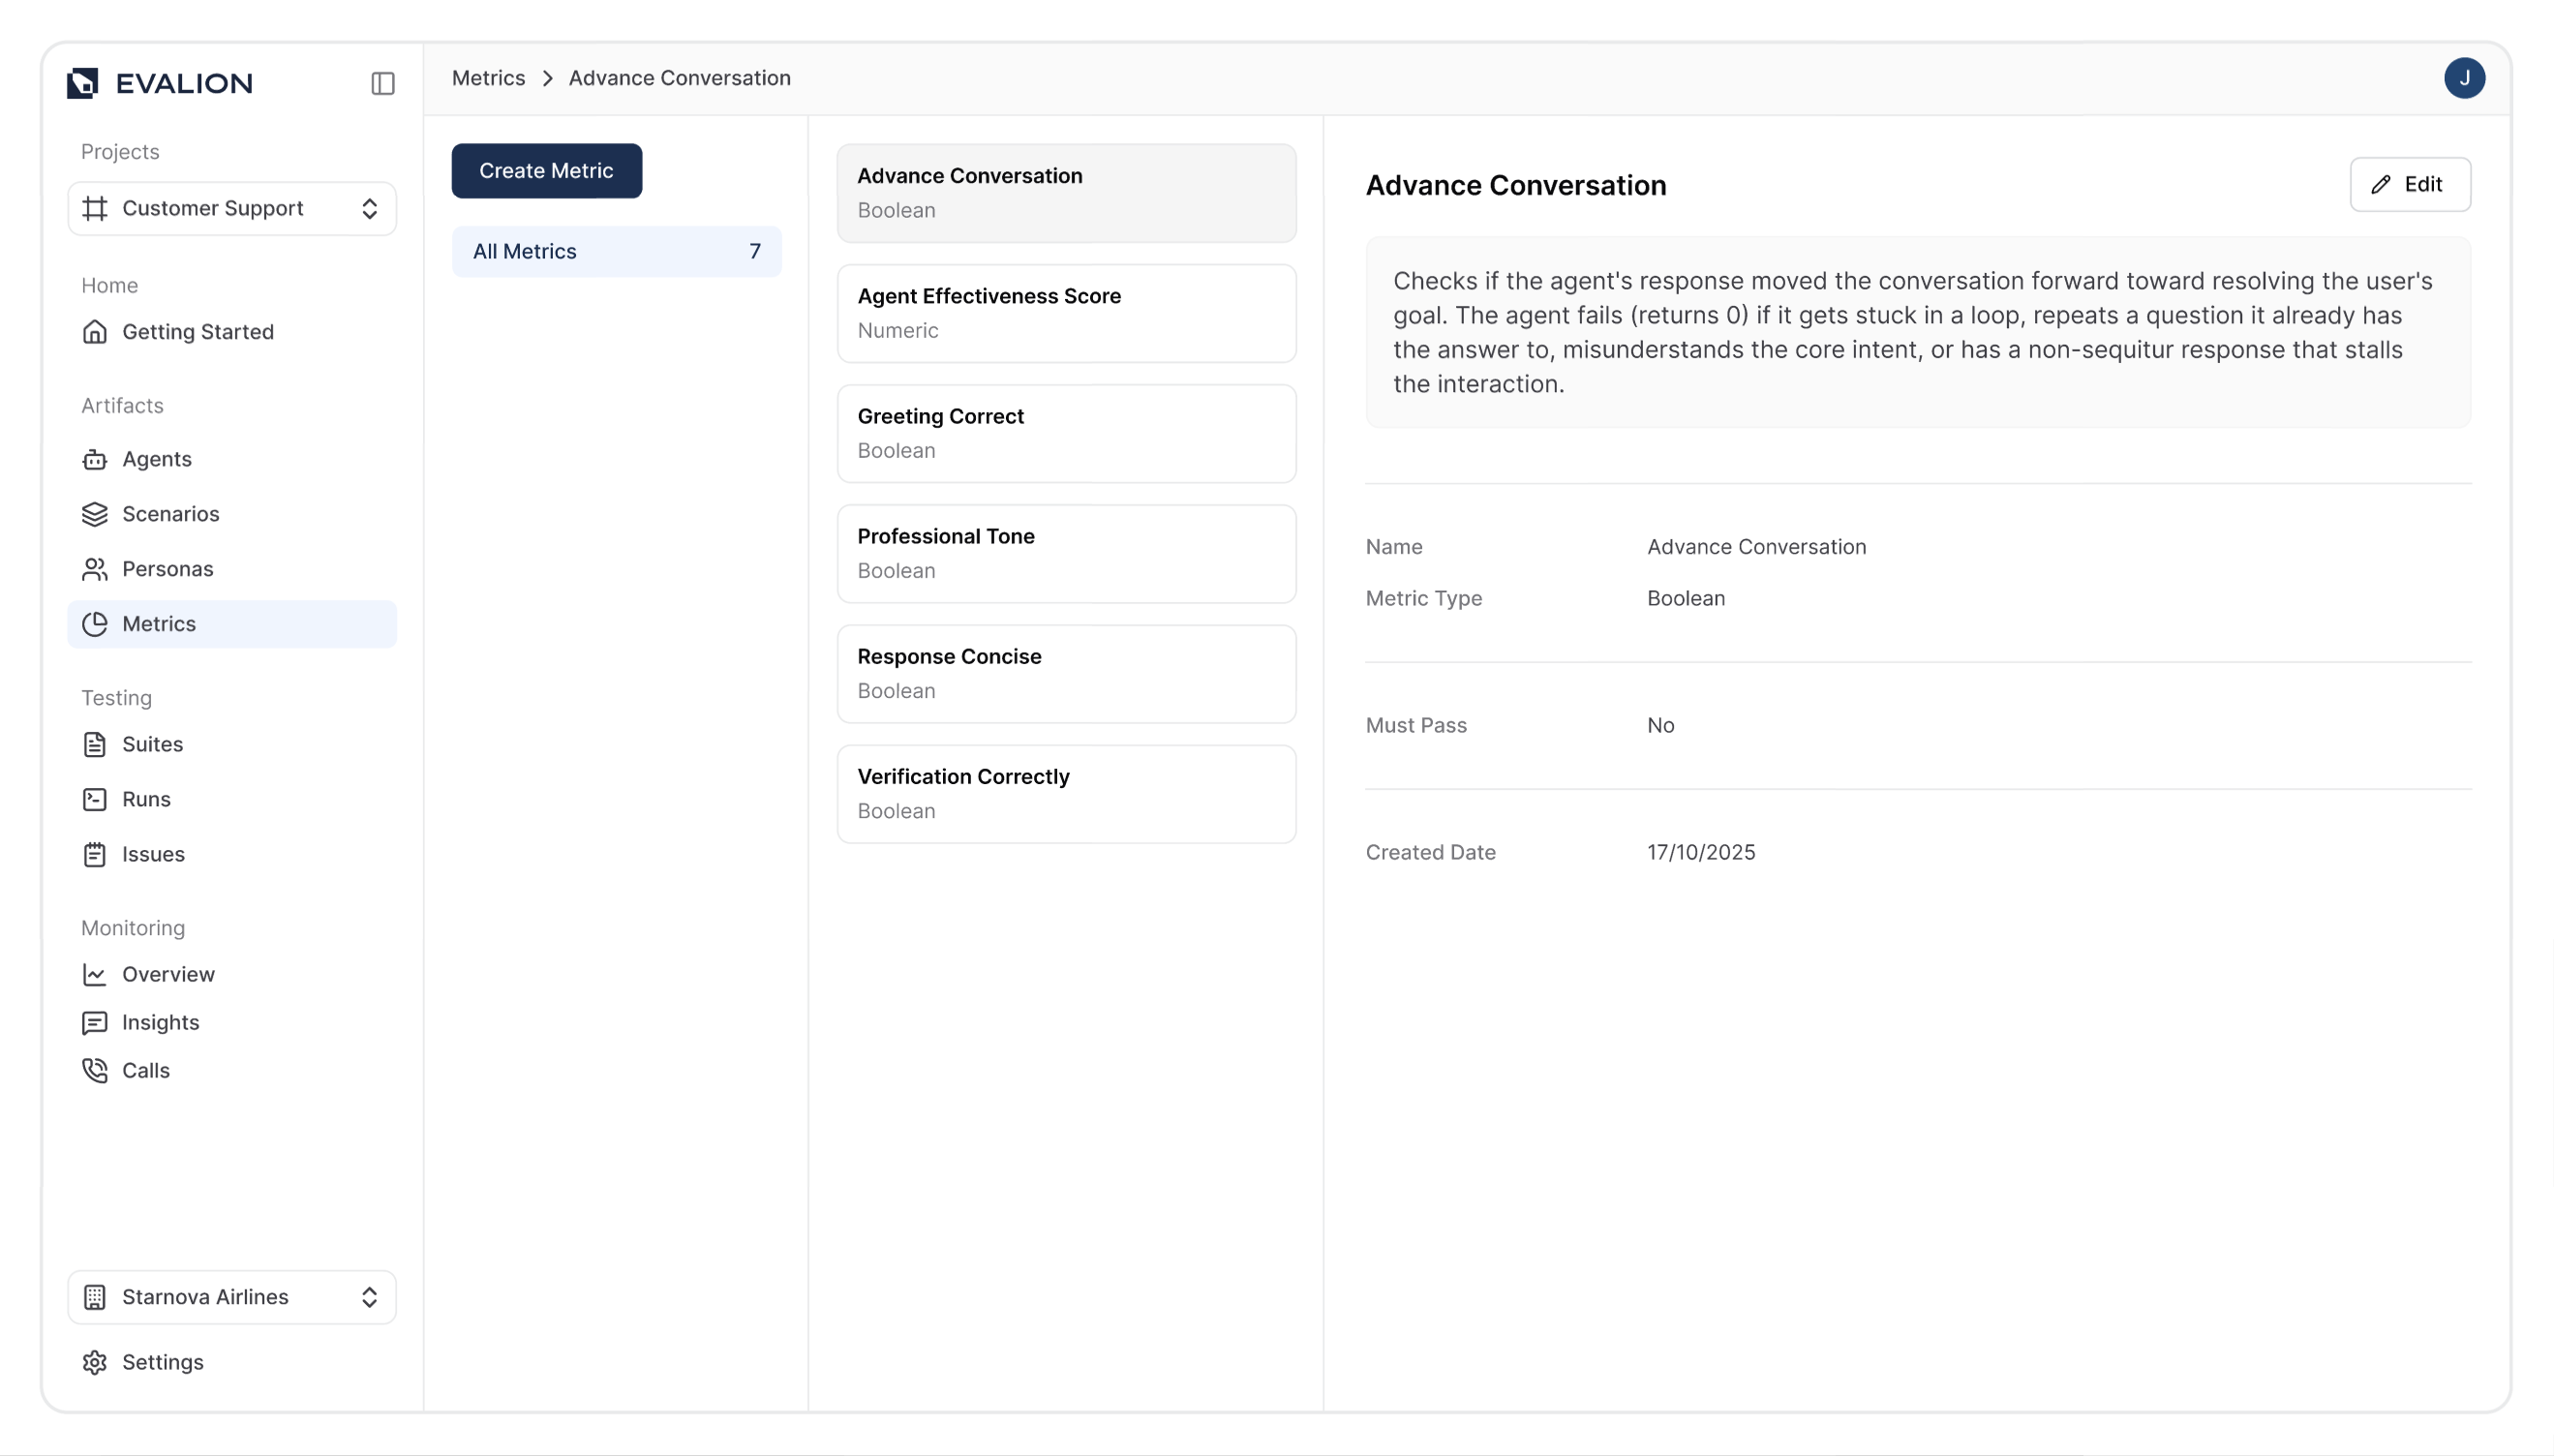Click the Suites document icon

point(95,744)
